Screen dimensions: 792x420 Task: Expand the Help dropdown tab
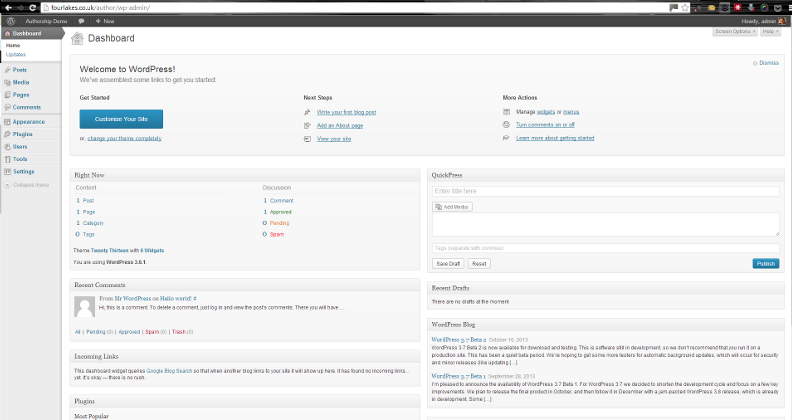(770, 32)
